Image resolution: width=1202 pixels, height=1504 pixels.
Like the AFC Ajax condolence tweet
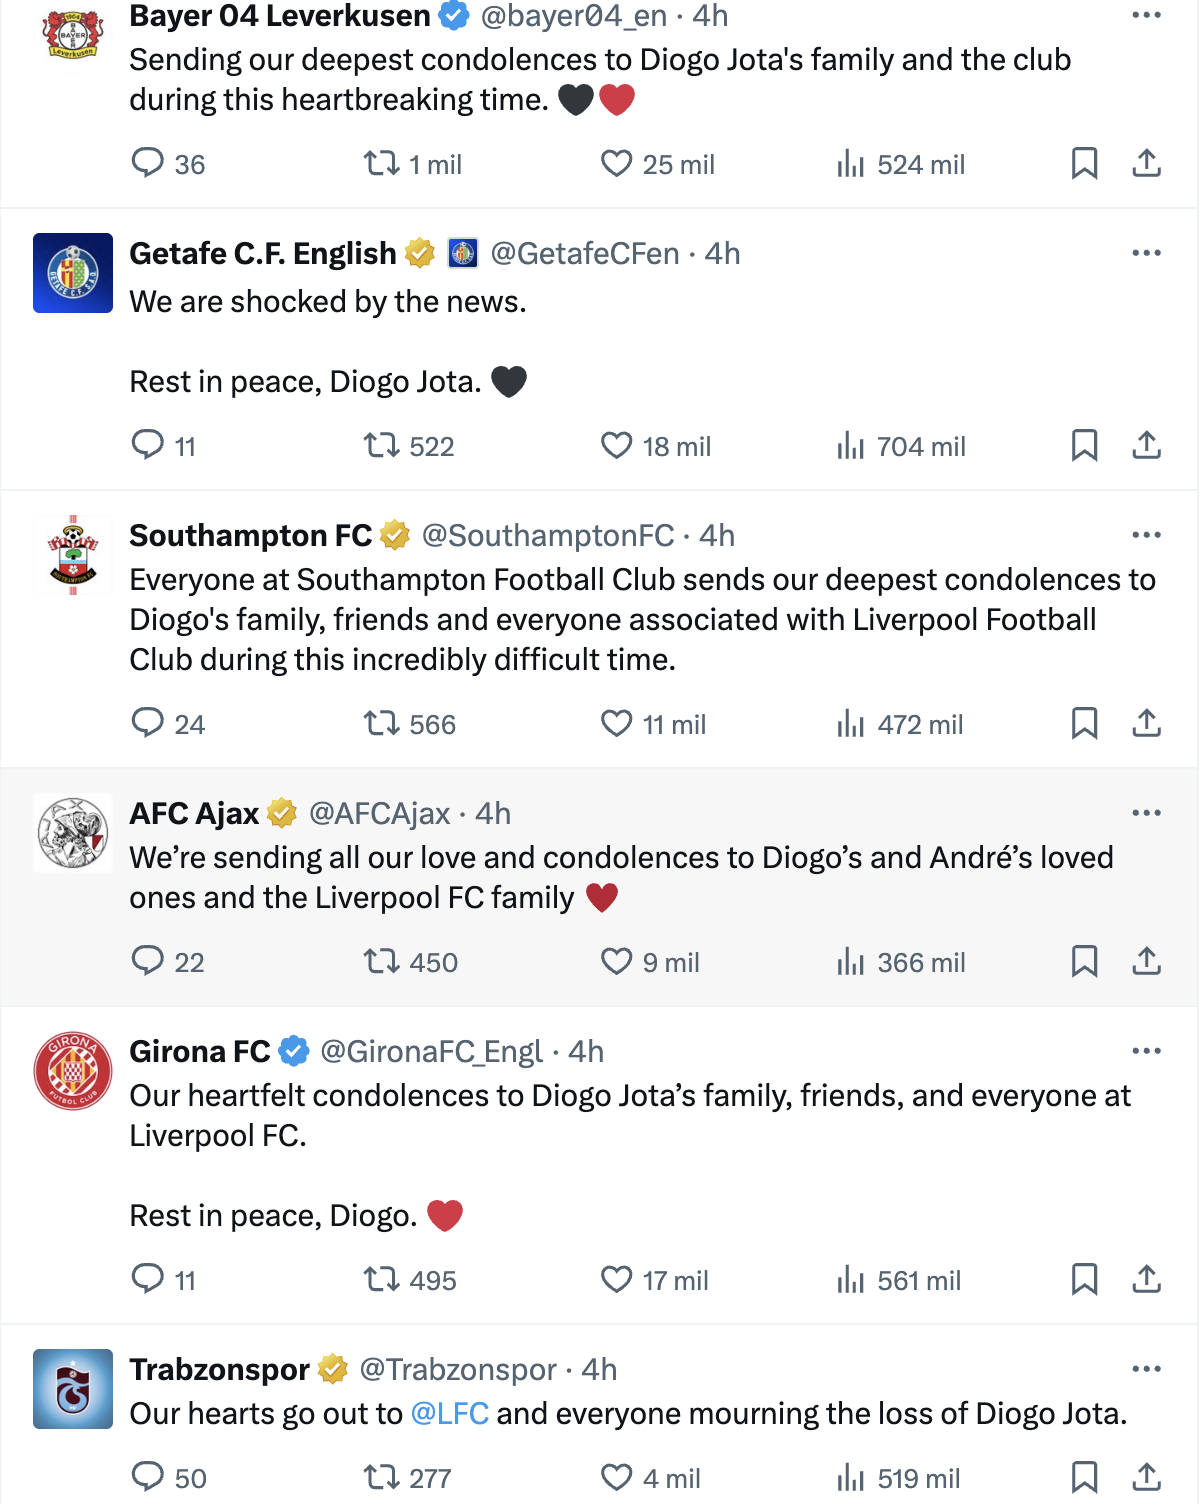tap(616, 962)
